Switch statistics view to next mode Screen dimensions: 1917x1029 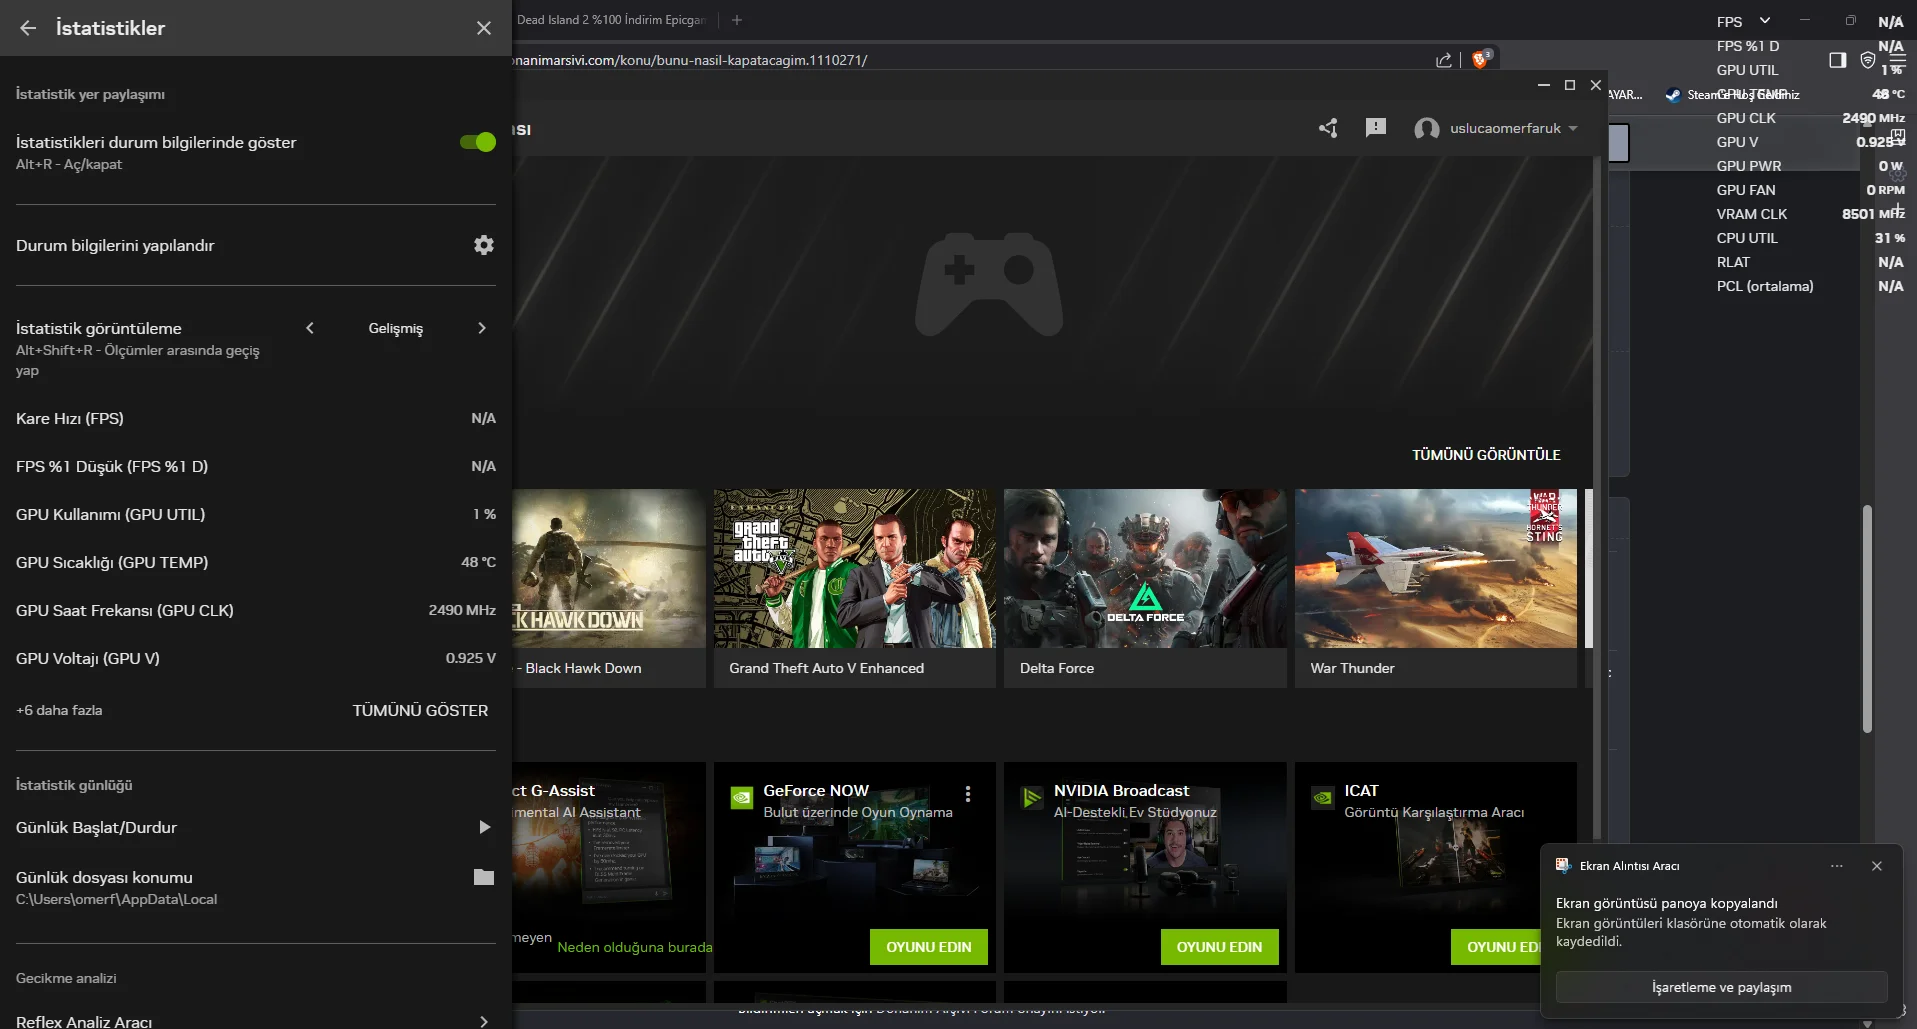[x=482, y=328]
